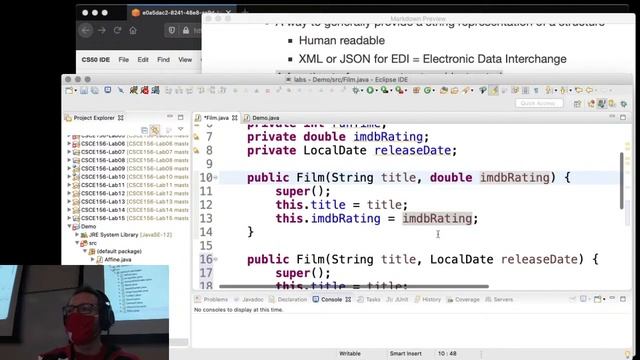
Task: Click the browser forward arrow
Action: click(x=102, y=30)
